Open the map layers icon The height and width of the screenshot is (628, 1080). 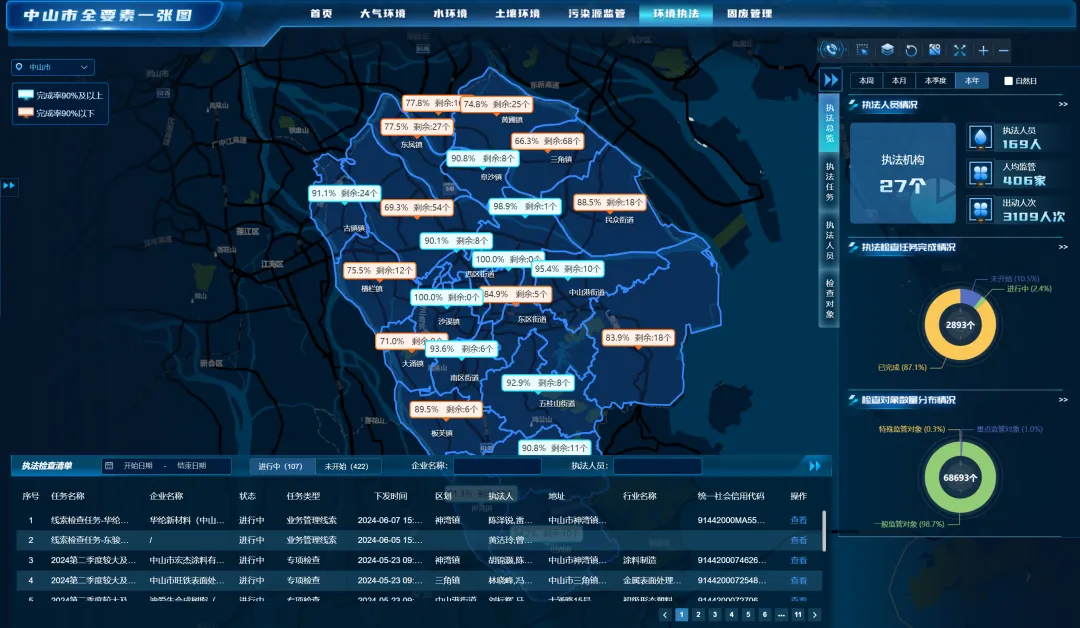(887, 50)
